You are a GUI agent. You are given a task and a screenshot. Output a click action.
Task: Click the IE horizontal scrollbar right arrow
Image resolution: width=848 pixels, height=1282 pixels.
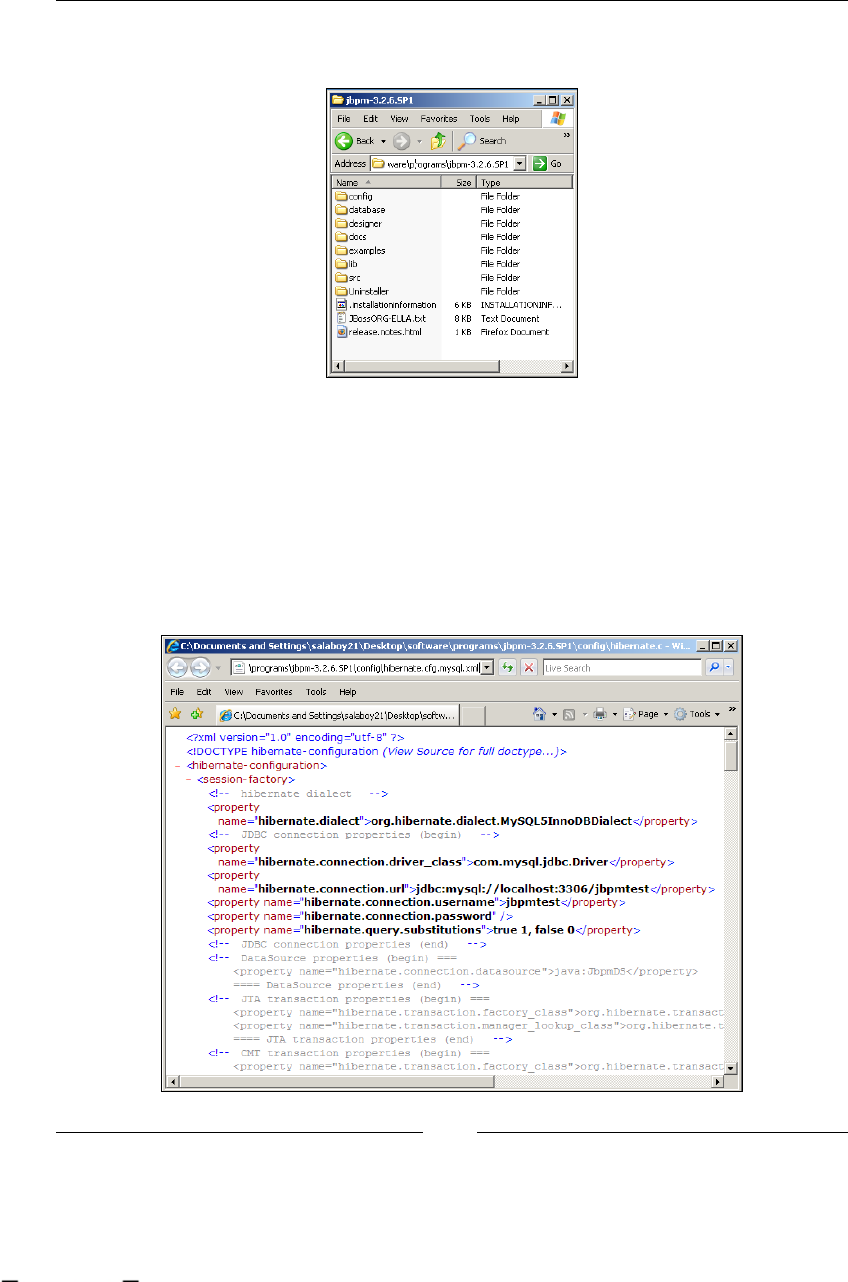717,1081
